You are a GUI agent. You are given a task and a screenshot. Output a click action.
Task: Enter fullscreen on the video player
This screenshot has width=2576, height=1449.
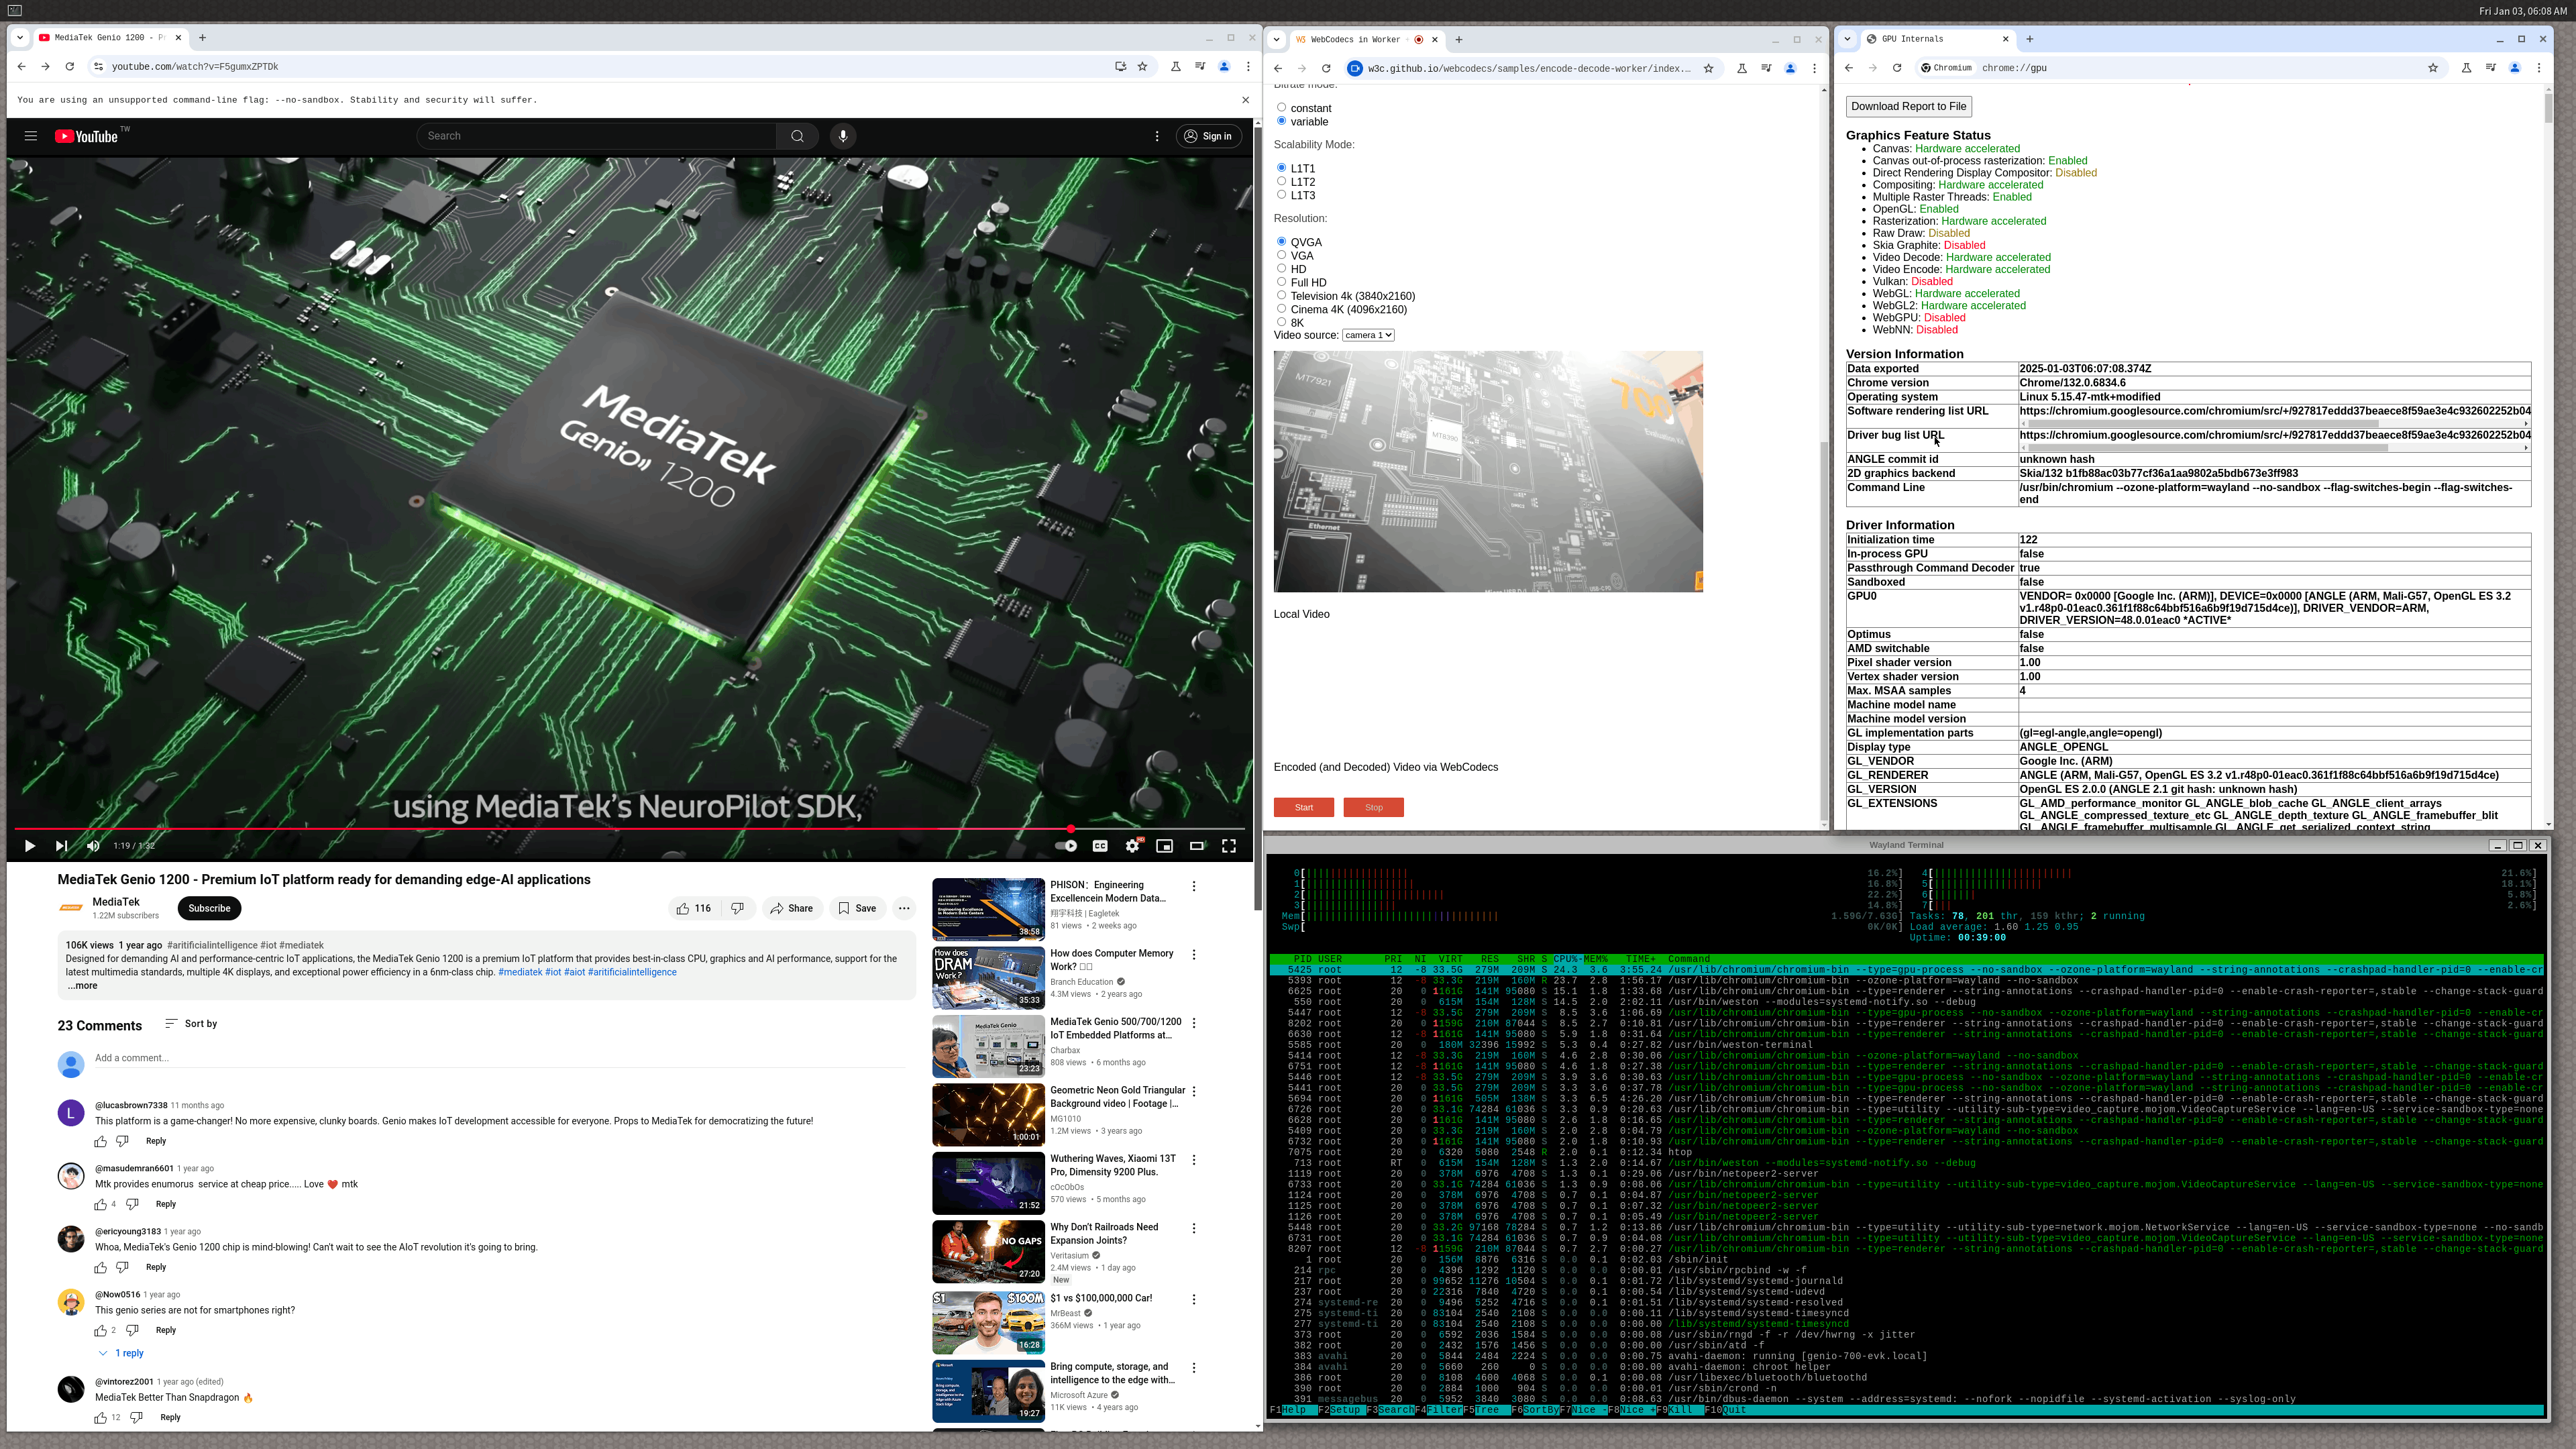[1229, 846]
